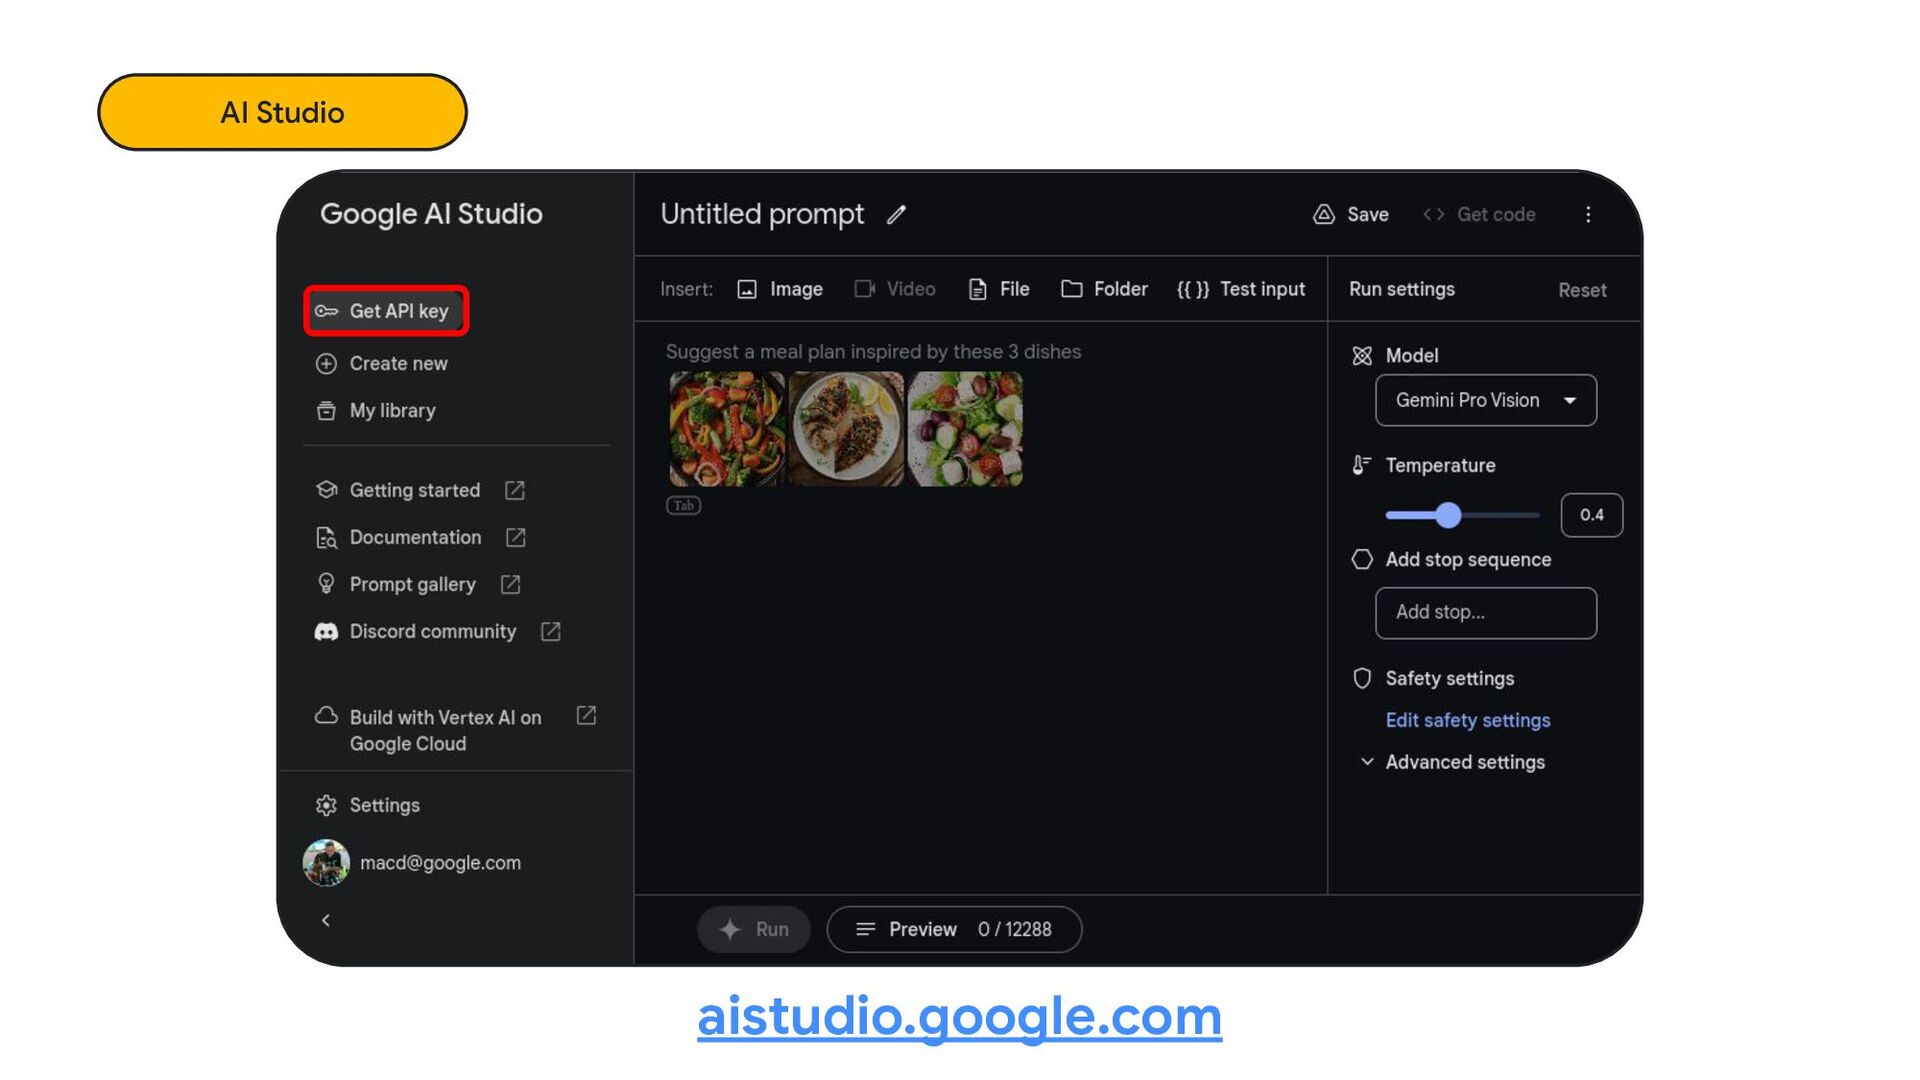This screenshot has height=1080, width=1920.
Task: Insert a Folder into the prompt
Action: pyautogui.click(x=1104, y=289)
